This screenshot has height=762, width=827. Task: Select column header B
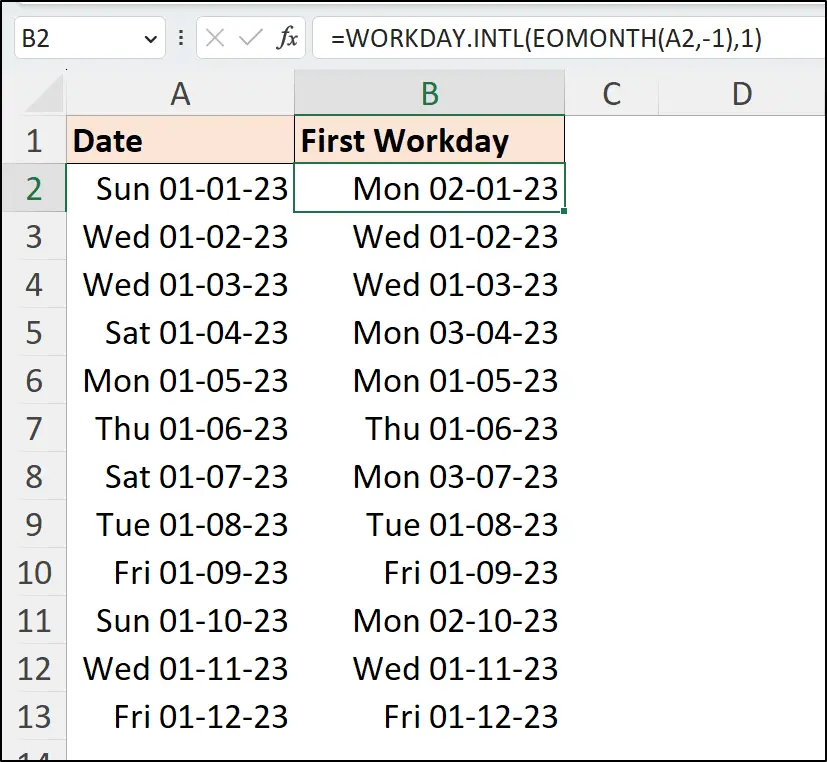[429, 94]
